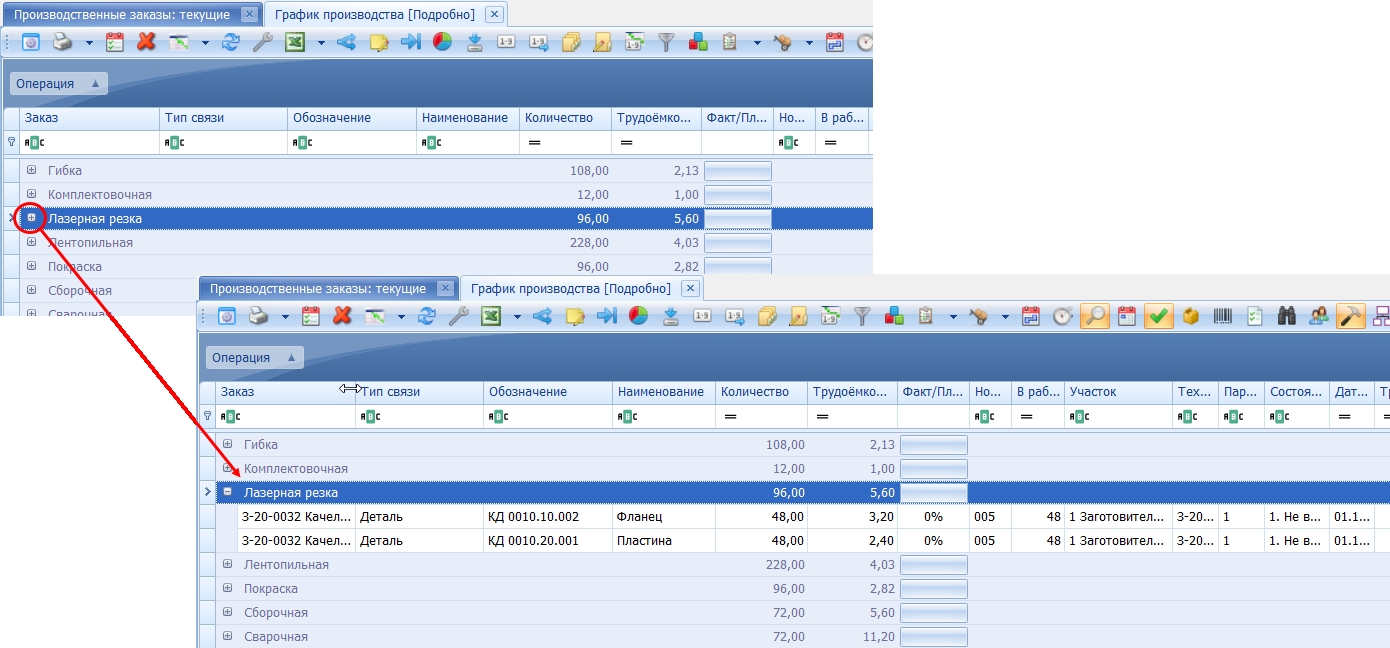Expand the Лентопильная group in front window
The width and height of the screenshot is (1390, 648).
(x=227, y=564)
